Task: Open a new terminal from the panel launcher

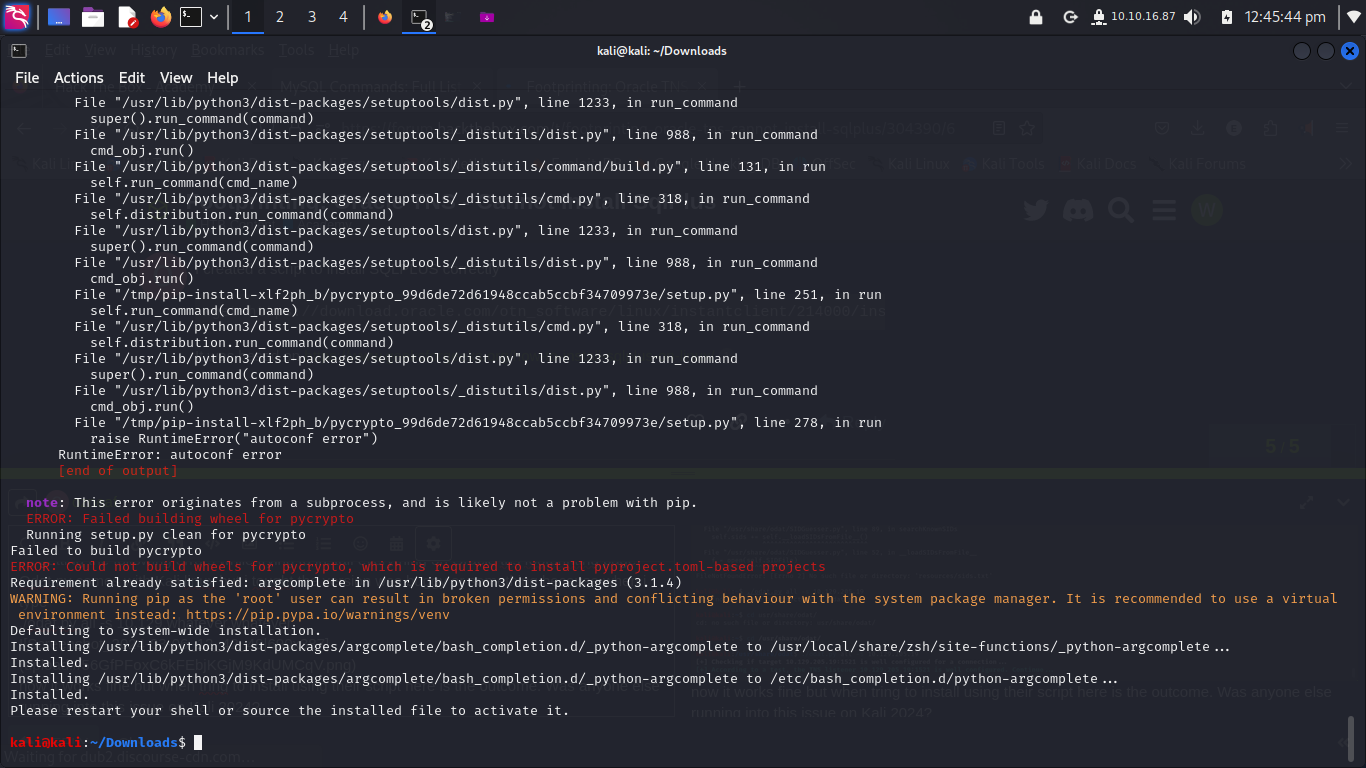Action: (x=191, y=17)
